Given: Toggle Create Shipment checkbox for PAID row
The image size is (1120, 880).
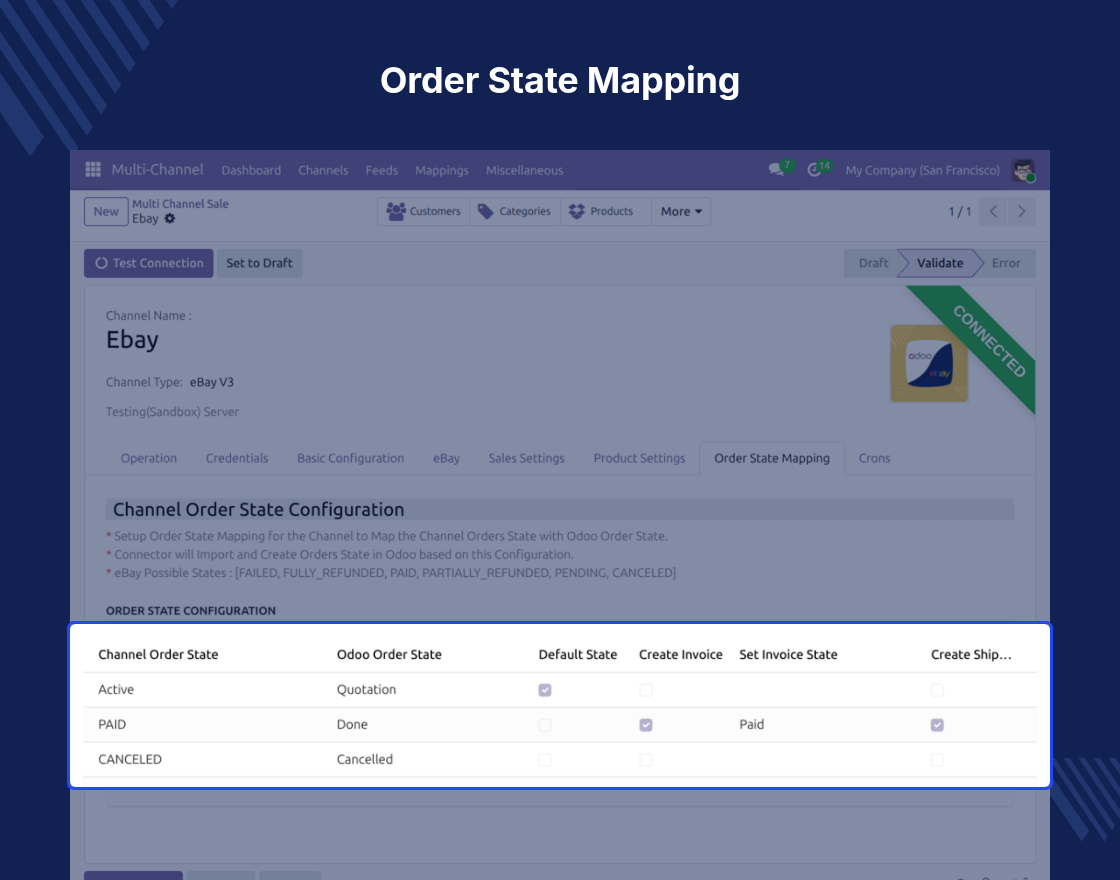Looking at the screenshot, I should pyautogui.click(x=937, y=725).
